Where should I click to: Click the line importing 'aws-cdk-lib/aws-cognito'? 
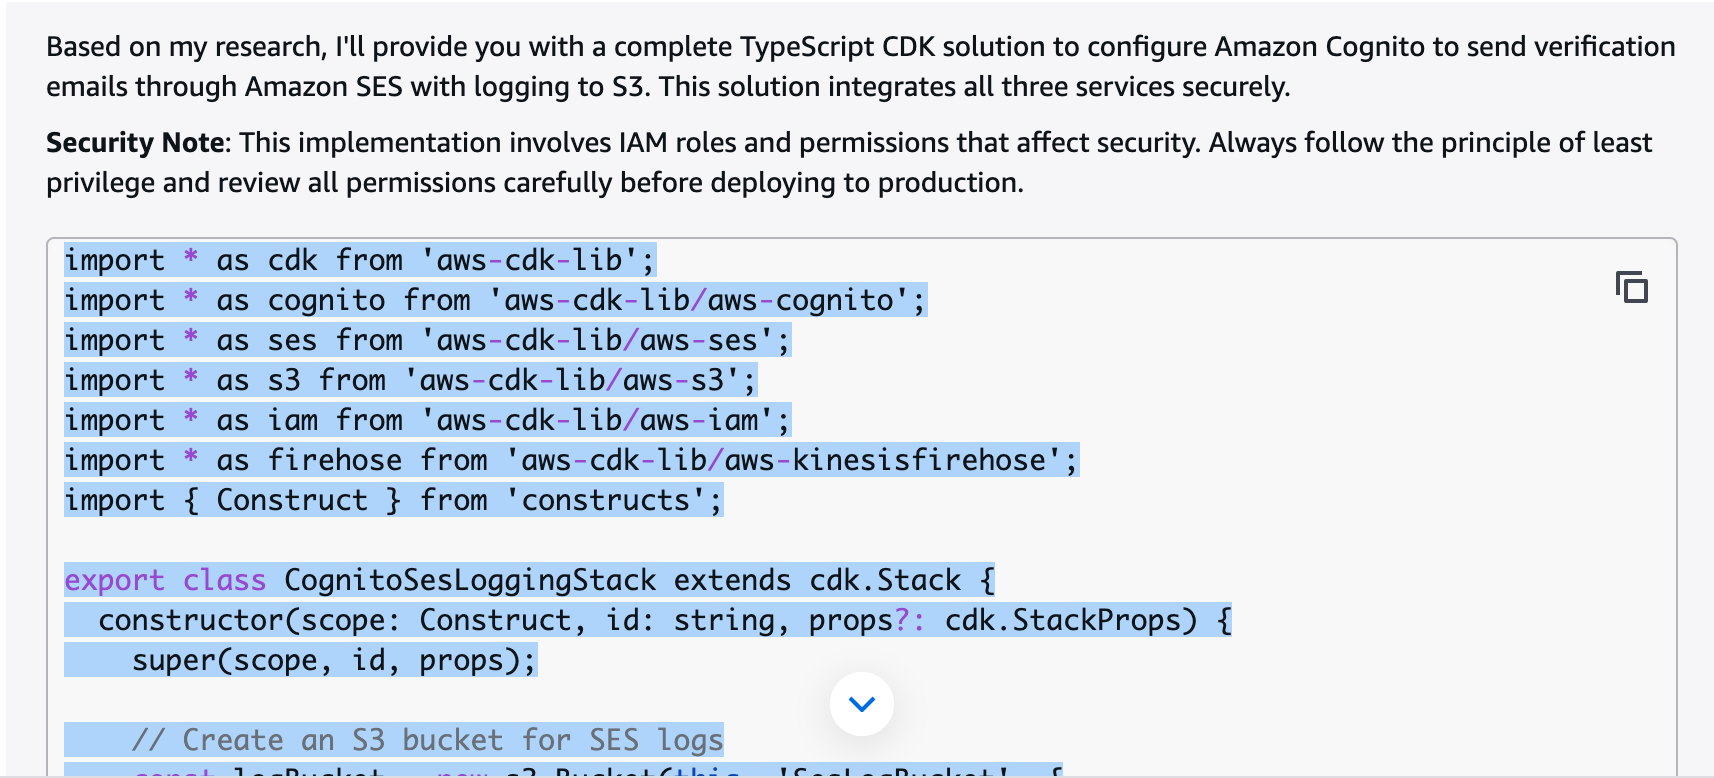pos(496,300)
